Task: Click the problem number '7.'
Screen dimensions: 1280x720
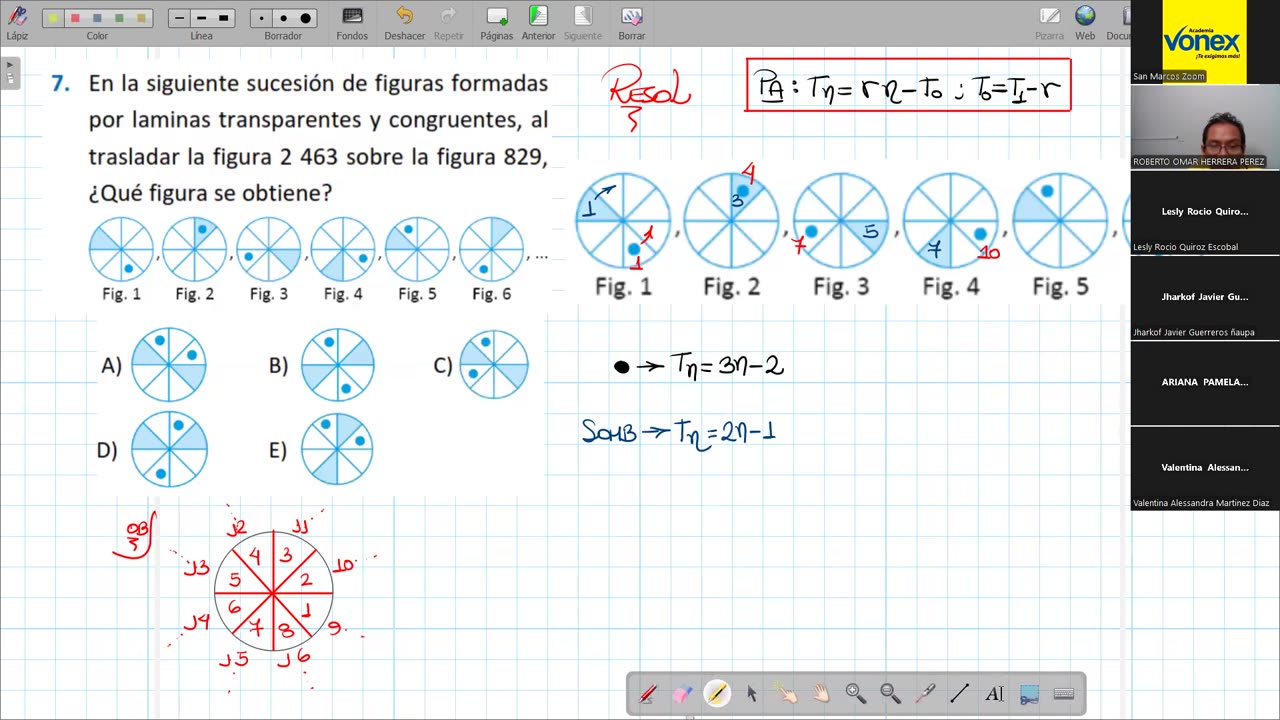Action: [61, 84]
